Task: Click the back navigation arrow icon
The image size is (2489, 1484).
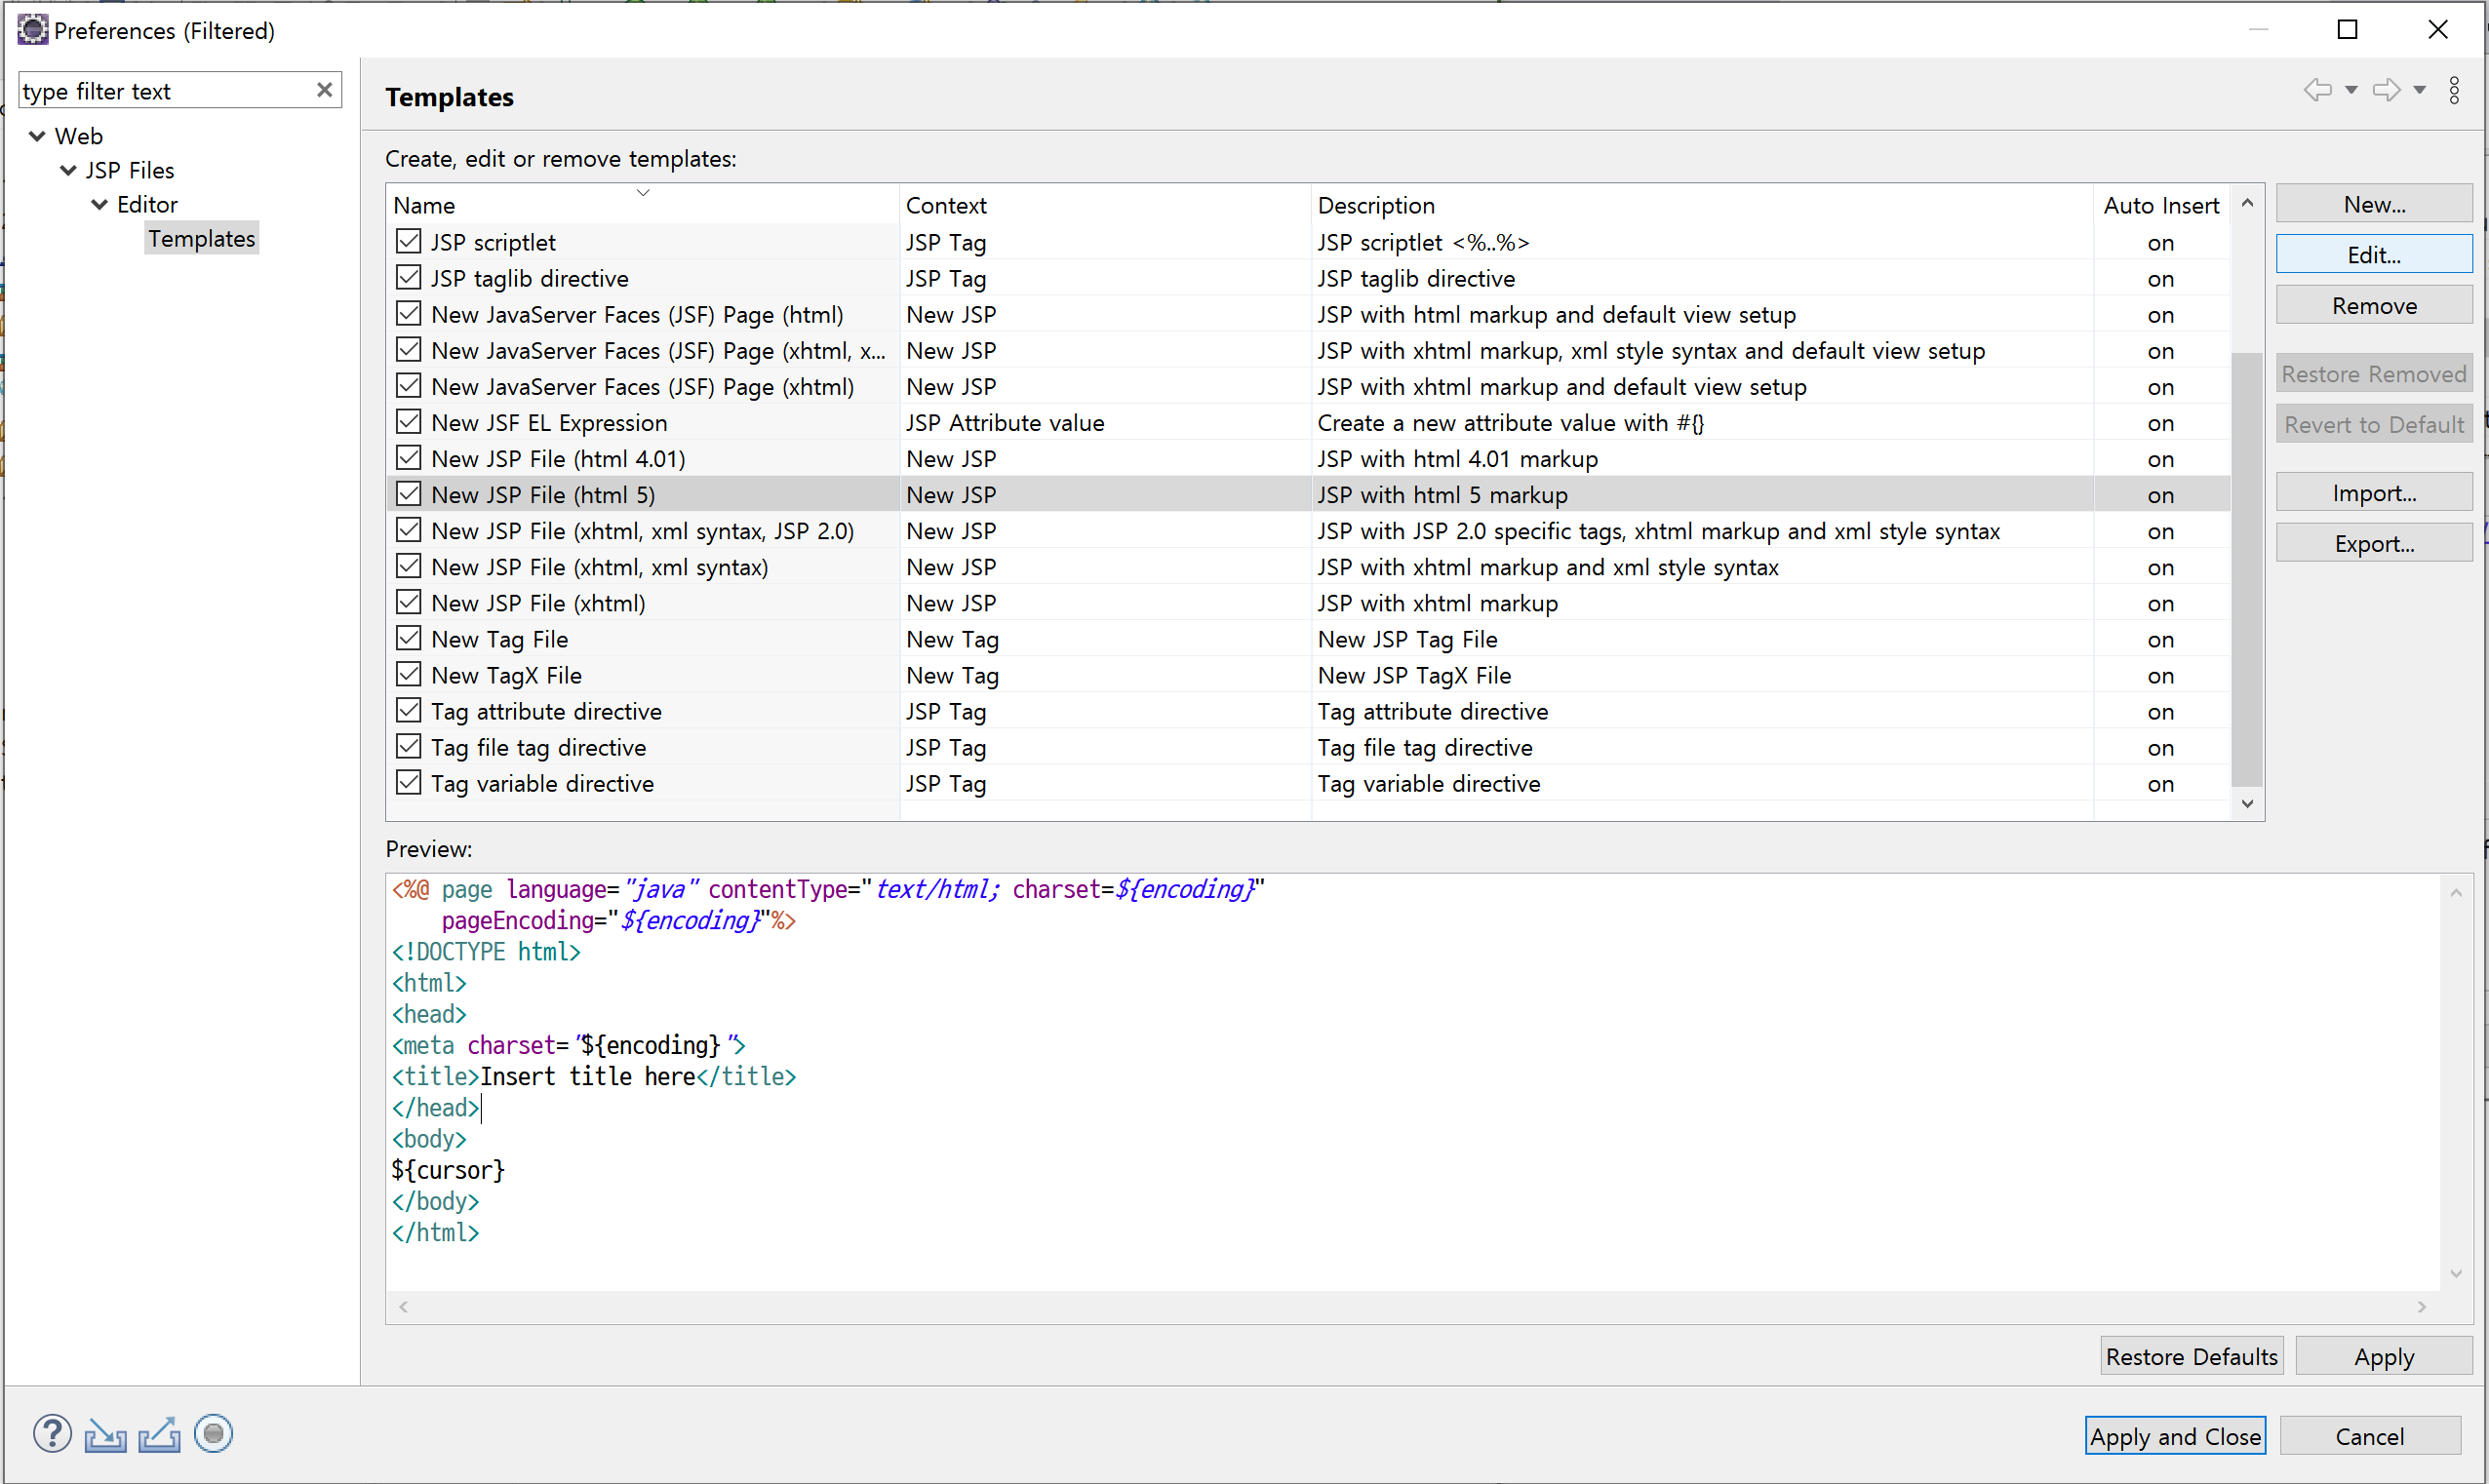Action: click(x=2317, y=90)
